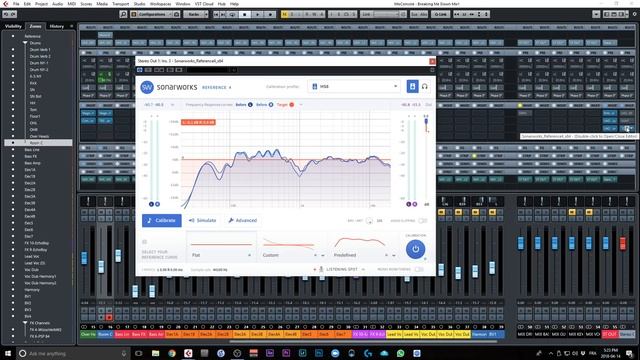Viewport: 640px width, 360px height.
Task: Click the Room C channel name label
Action: (105, 334)
